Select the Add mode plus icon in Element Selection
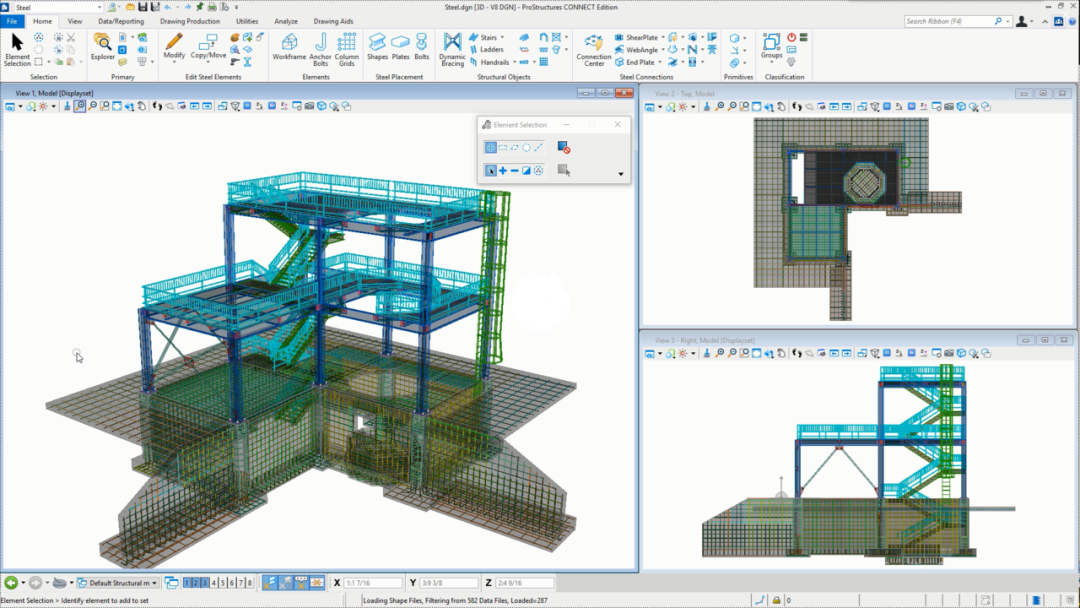 pos(503,170)
